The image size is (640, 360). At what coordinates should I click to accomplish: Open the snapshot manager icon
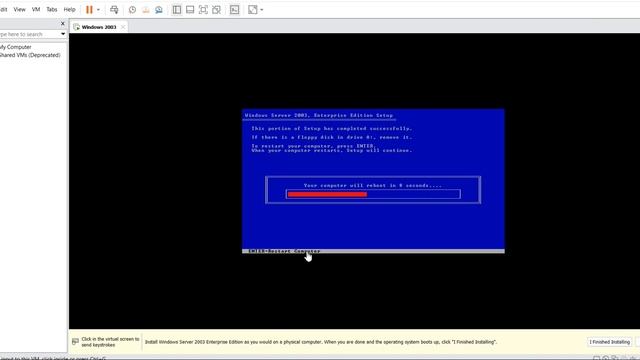click(159, 10)
